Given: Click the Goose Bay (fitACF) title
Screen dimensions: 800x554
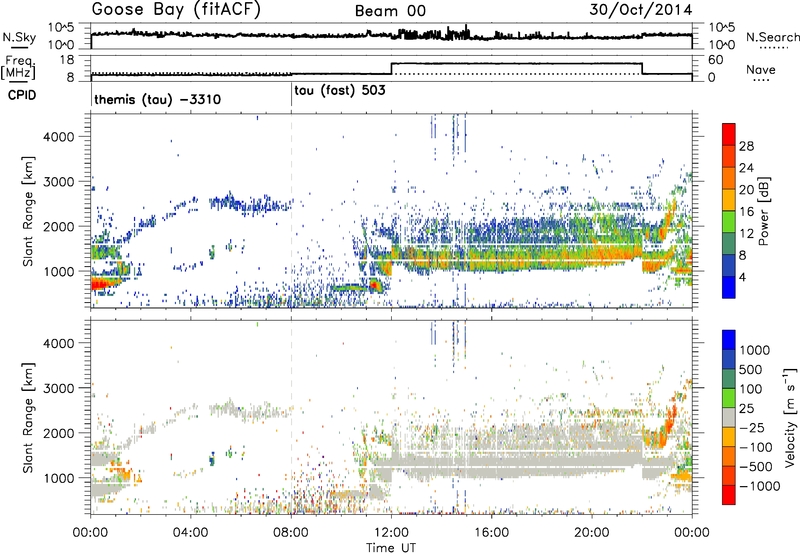Looking at the screenshot, I should [176, 10].
